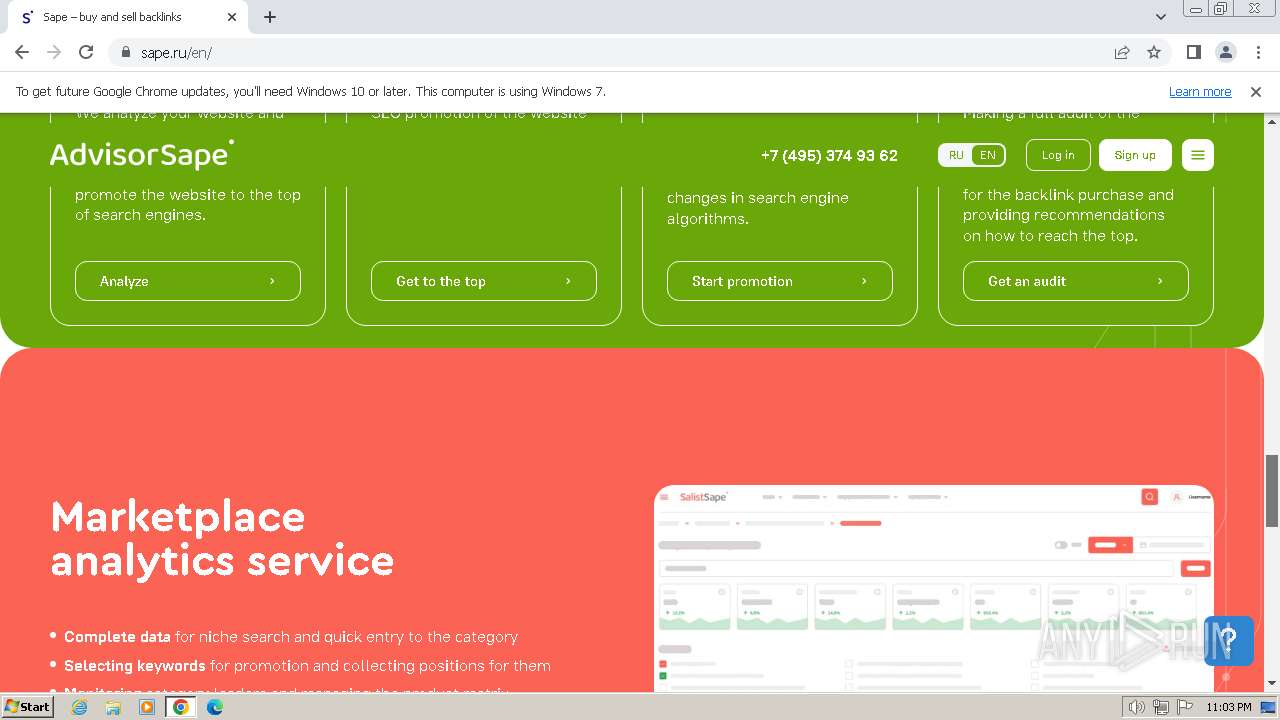1280x720 pixels.
Task: Select the Sape browser tab
Action: (128, 17)
